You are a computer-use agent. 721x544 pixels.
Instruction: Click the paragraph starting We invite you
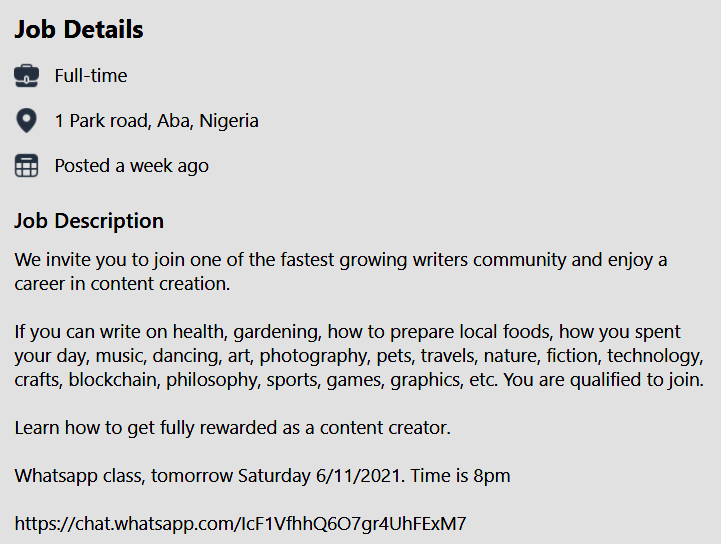coord(341,272)
